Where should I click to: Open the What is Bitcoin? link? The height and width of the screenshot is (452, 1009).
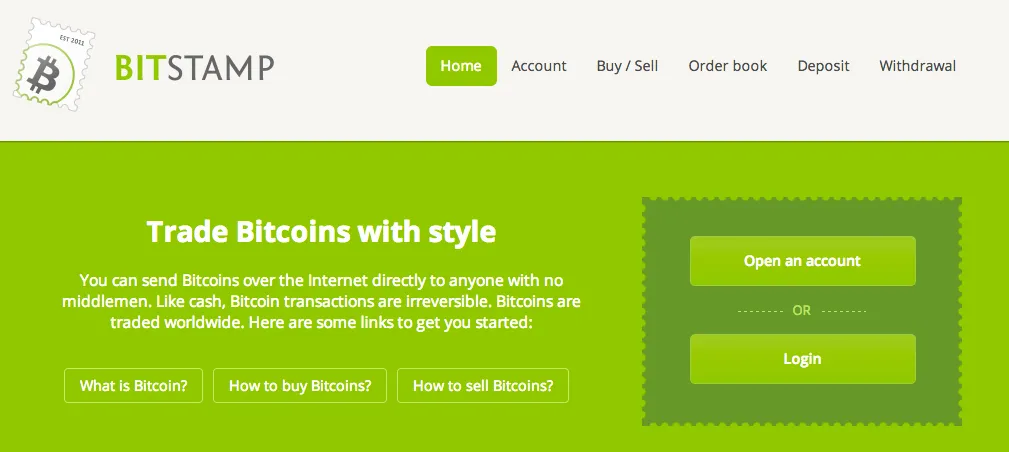[x=133, y=386]
